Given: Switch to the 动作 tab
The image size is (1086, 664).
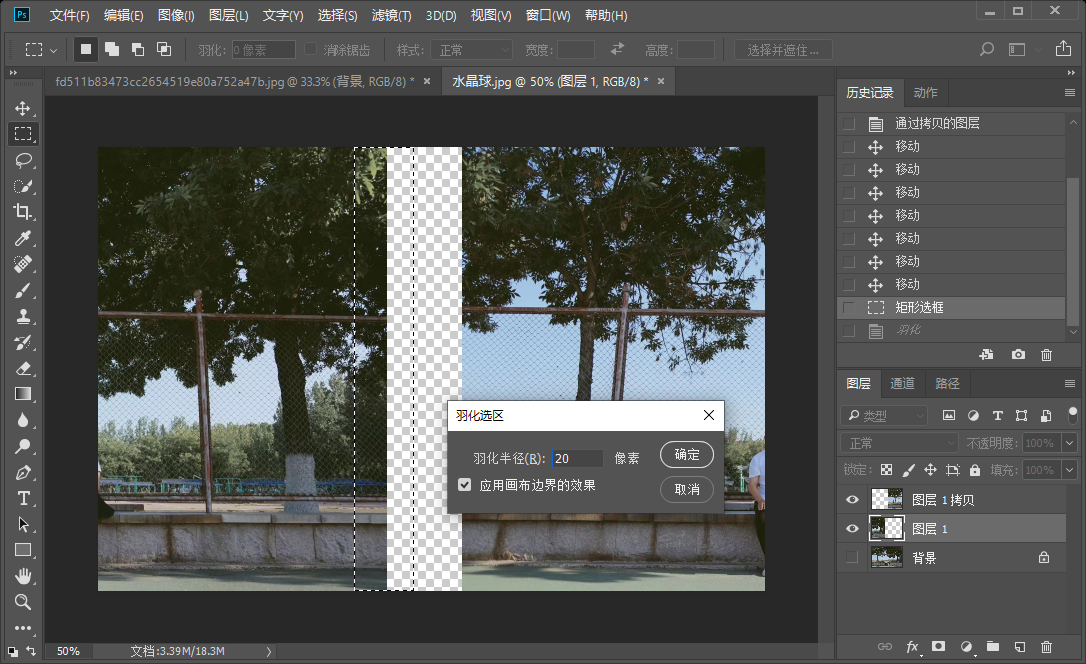Looking at the screenshot, I should 925,93.
